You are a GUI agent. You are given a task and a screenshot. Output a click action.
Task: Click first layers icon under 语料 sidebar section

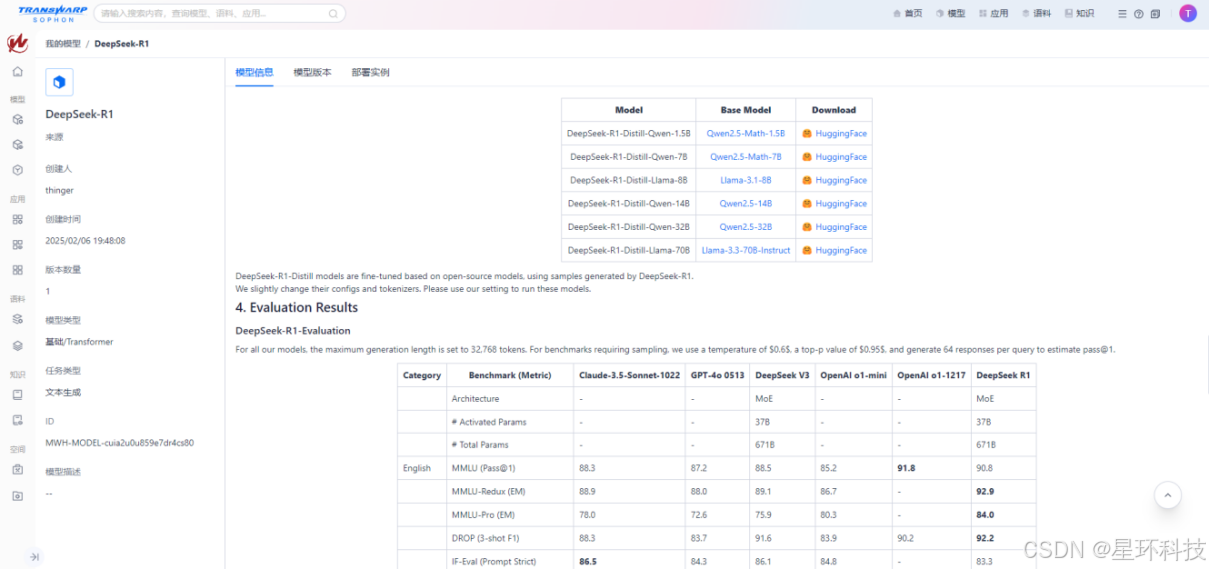point(17,319)
